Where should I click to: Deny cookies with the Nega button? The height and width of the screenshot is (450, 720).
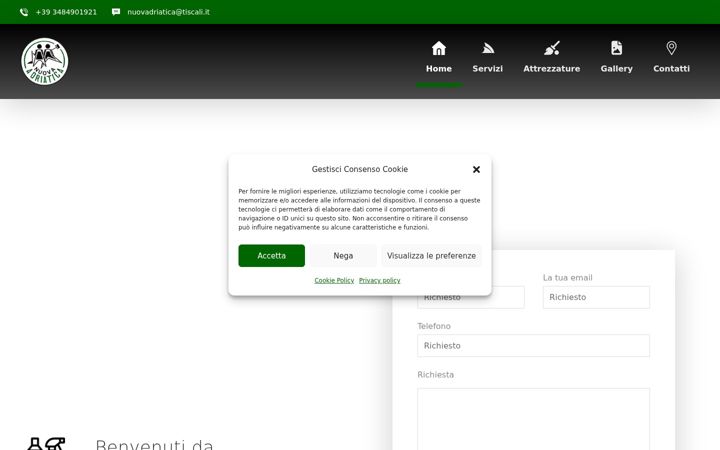[x=343, y=256]
